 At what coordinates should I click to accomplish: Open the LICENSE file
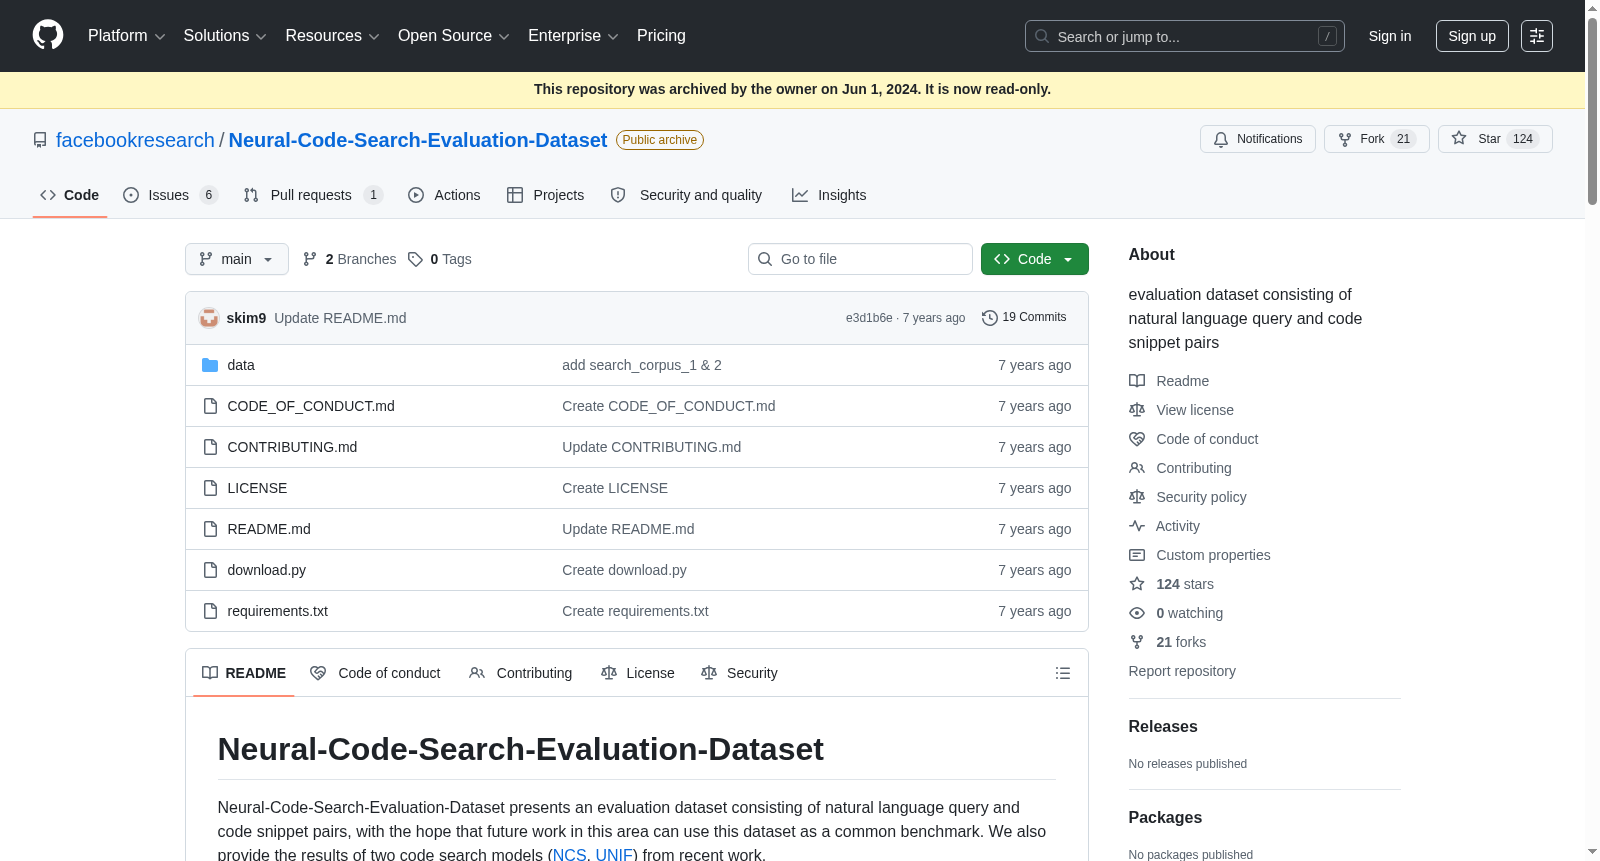pyautogui.click(x=257, y=488)
